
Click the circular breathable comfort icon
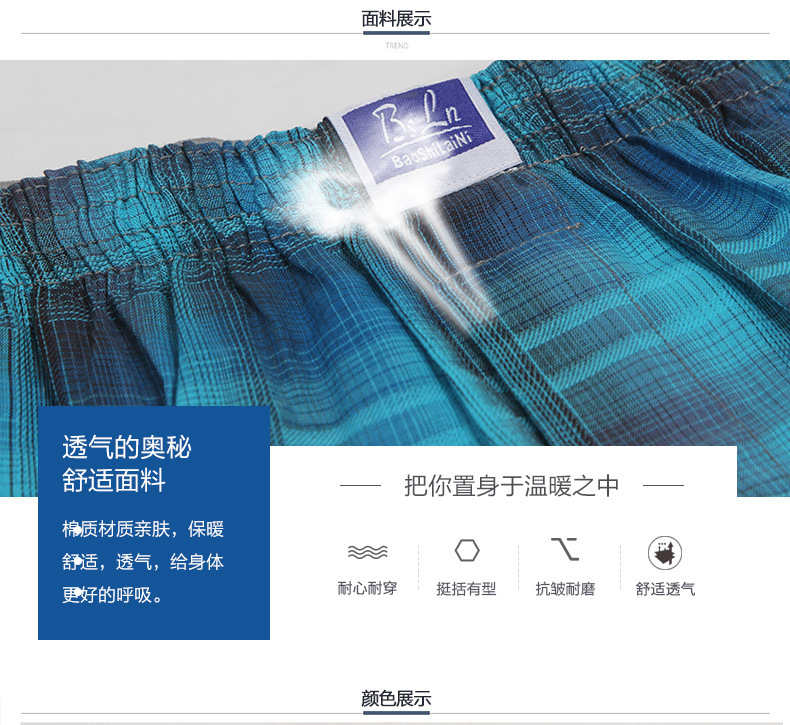[x=665, y=552]
